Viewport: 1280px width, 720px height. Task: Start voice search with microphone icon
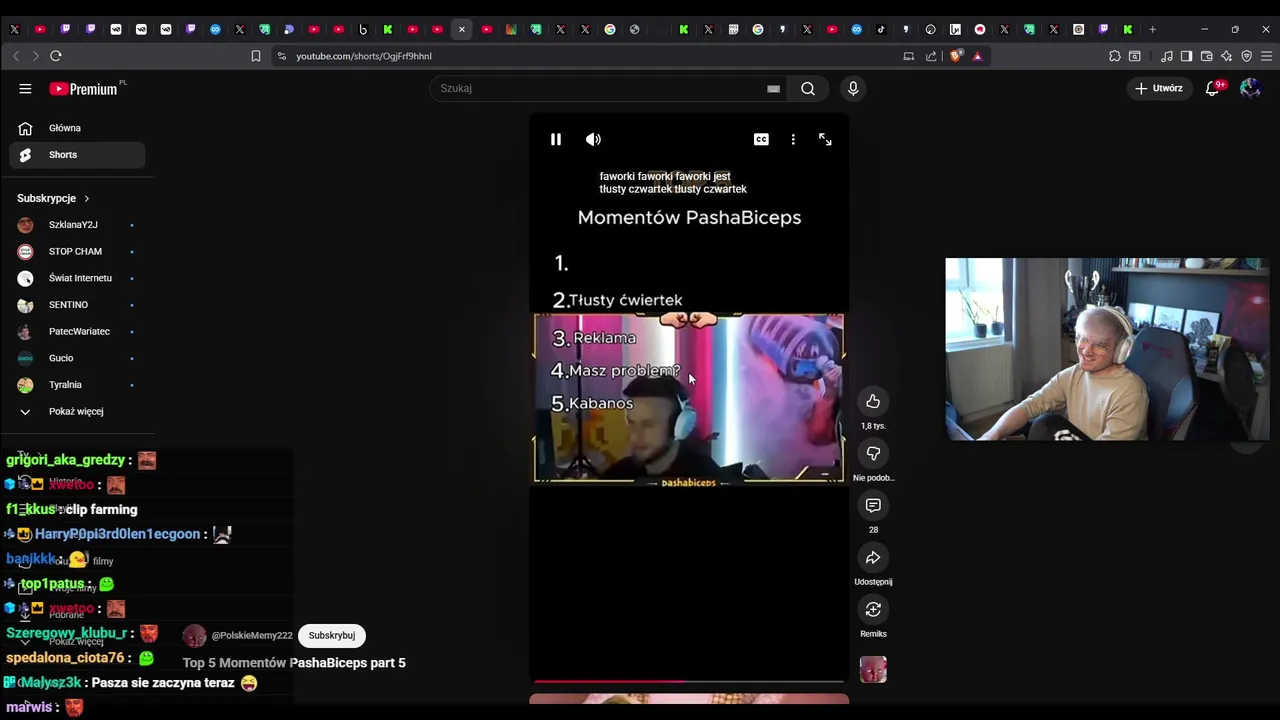[x=853, y=88]
